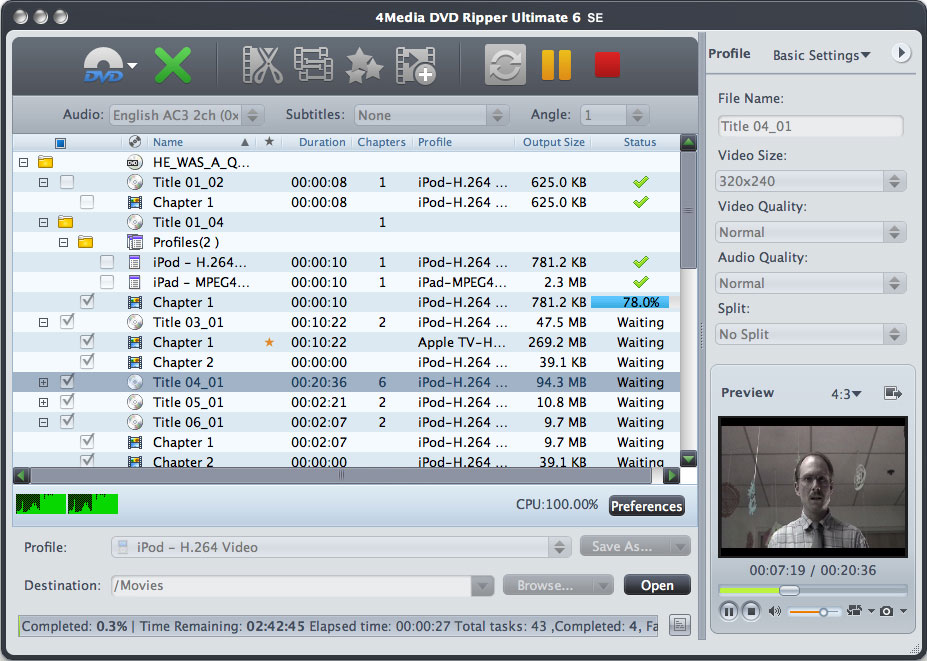
Task: Open the Basic Settings menu
Action: click(821, 55)
